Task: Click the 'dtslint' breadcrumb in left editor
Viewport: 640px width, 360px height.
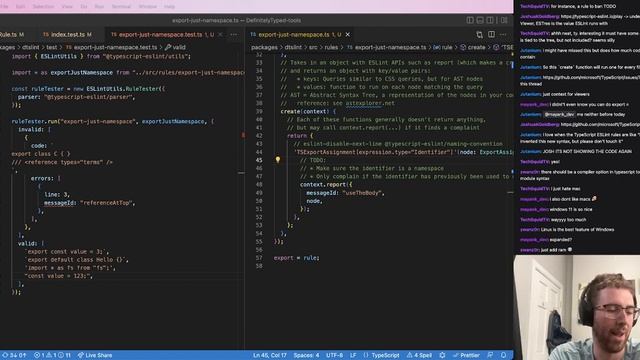Action: click(31, 47)
